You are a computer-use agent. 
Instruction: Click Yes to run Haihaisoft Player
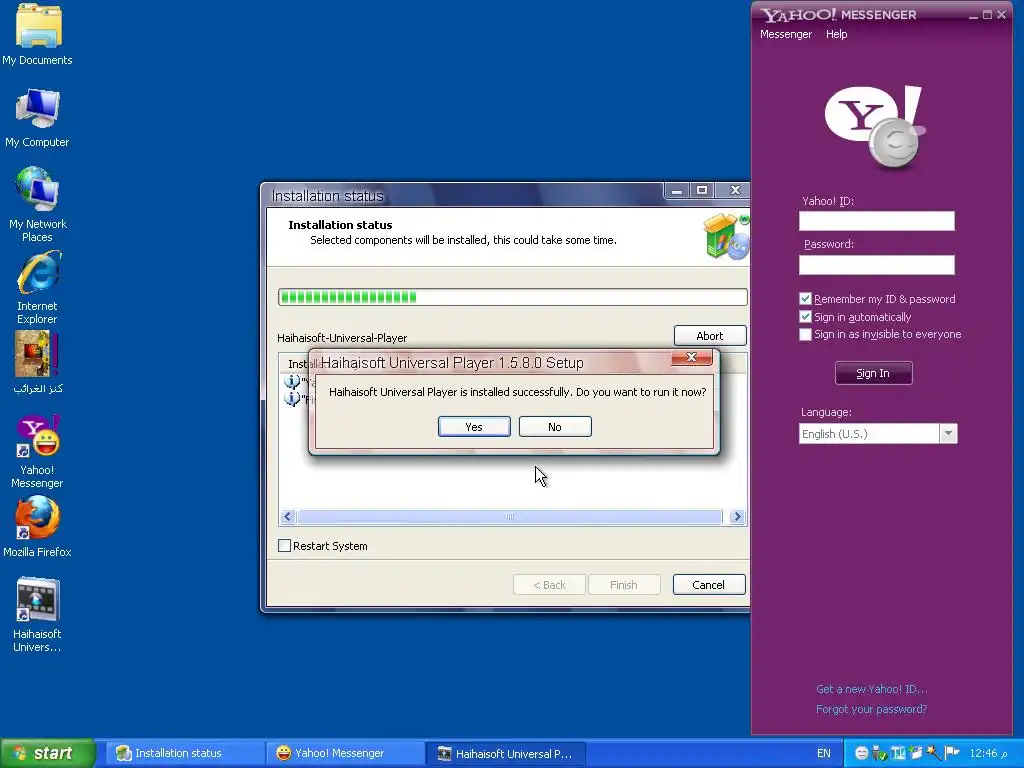[x=474, y=427]
